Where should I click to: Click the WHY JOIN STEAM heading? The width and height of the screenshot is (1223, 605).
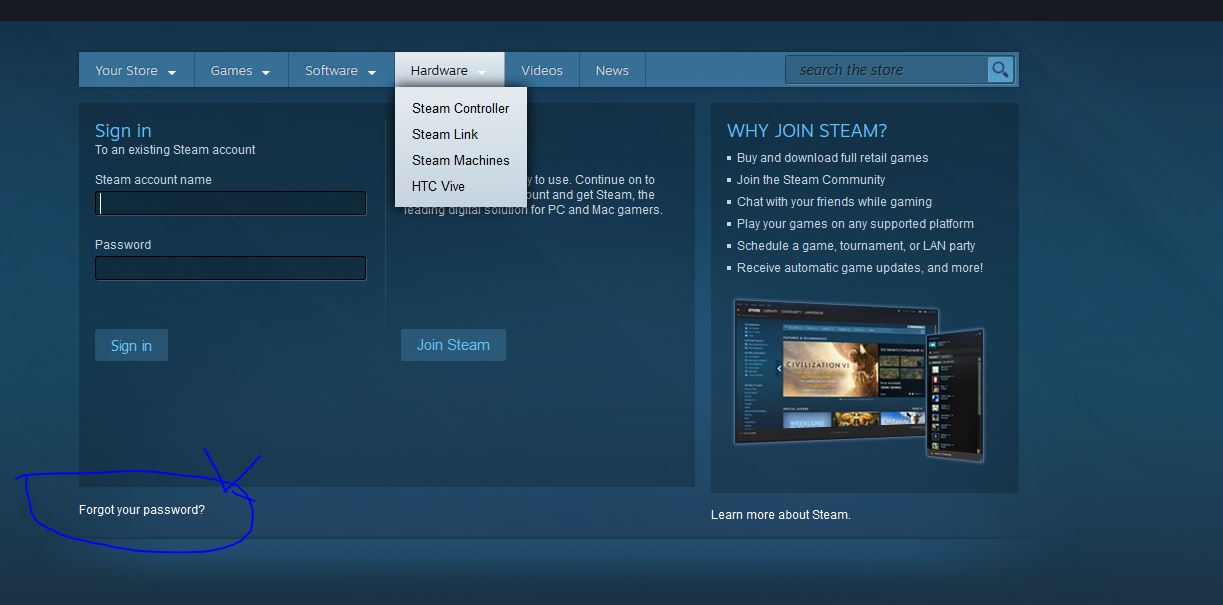(x=807, y=131)
